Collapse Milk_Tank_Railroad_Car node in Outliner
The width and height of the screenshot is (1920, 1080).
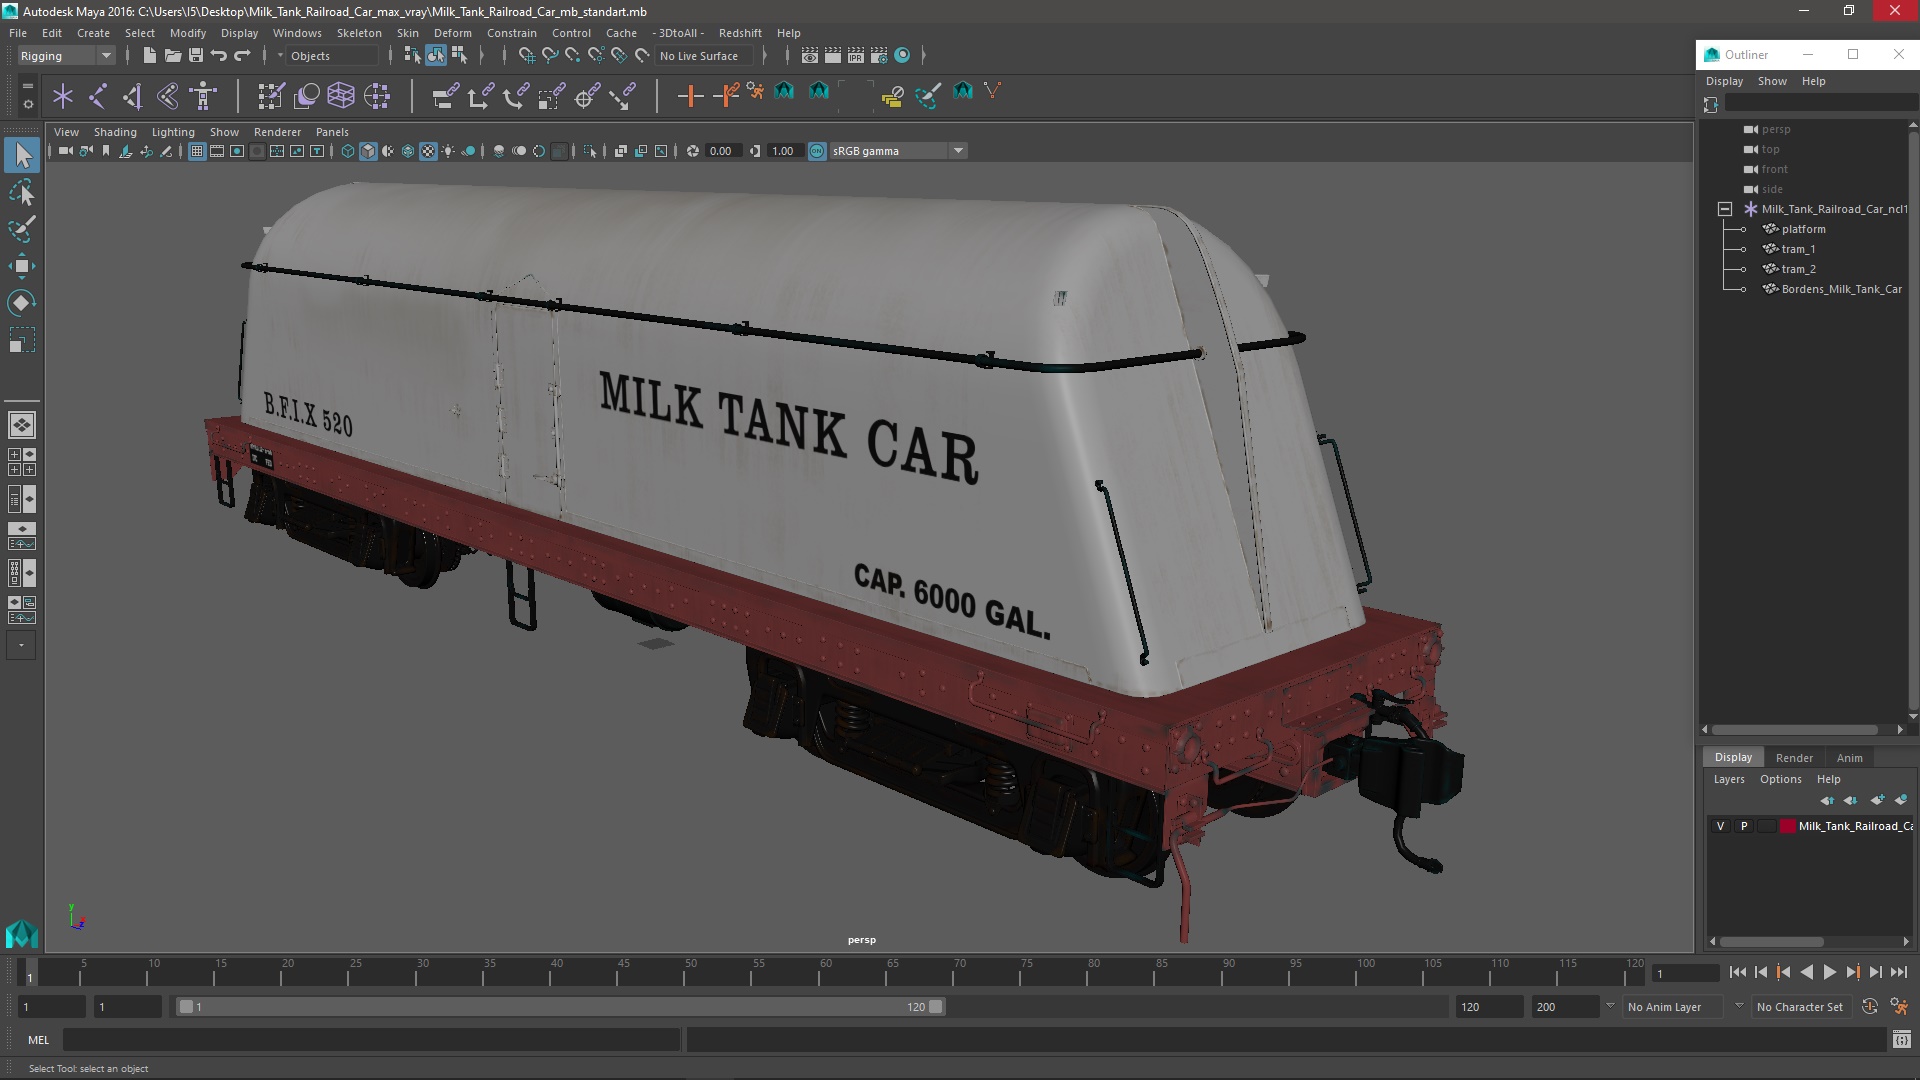coord(1725,209)
